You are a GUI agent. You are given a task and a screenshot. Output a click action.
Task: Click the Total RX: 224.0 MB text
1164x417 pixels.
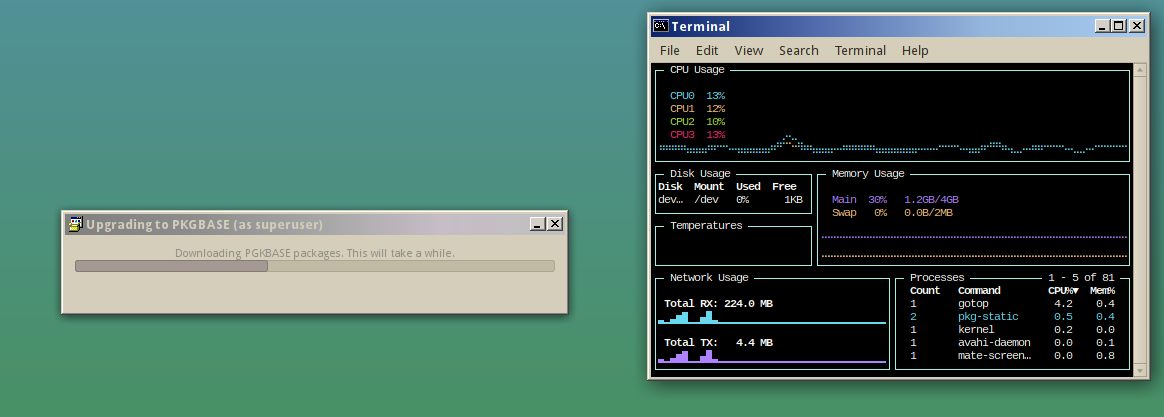[719, 303]
